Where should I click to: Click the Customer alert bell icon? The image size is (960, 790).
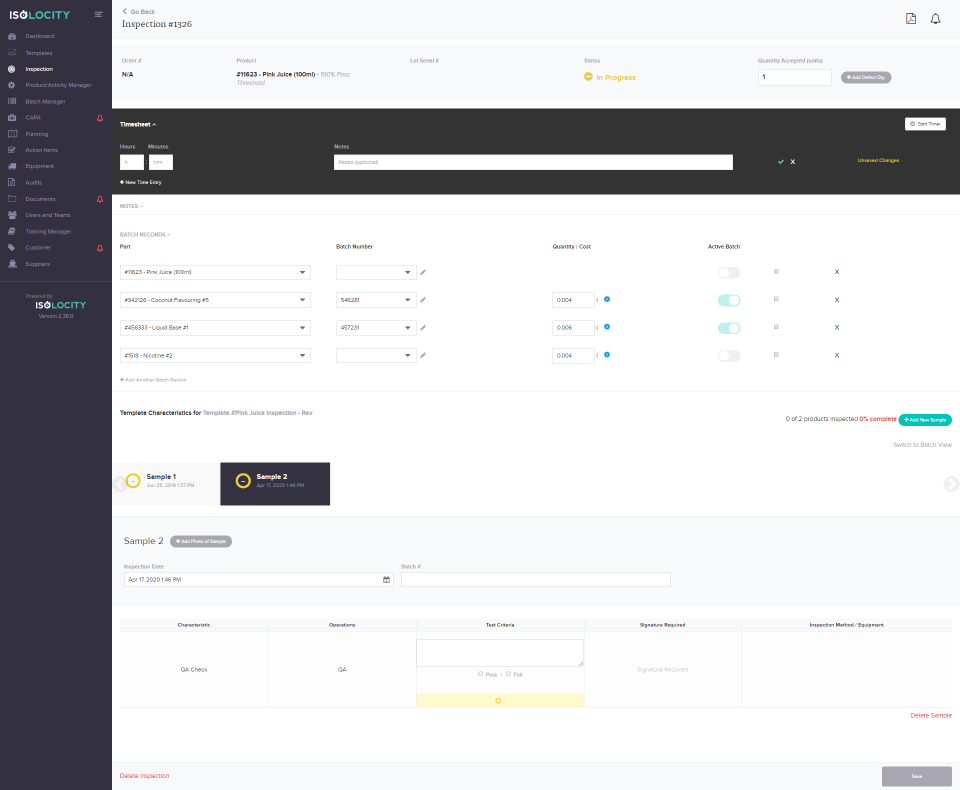pyautogui.click(x=100, y=248)
